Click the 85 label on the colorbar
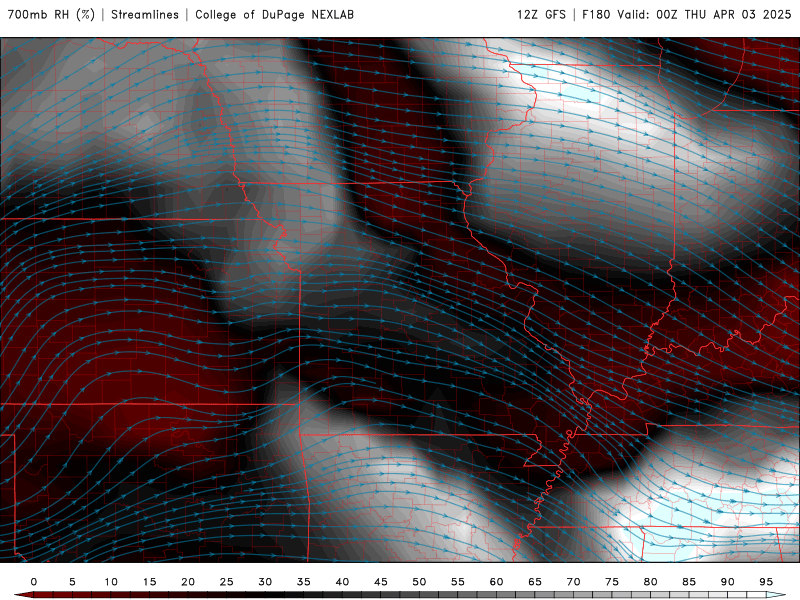 coord(689,582)
